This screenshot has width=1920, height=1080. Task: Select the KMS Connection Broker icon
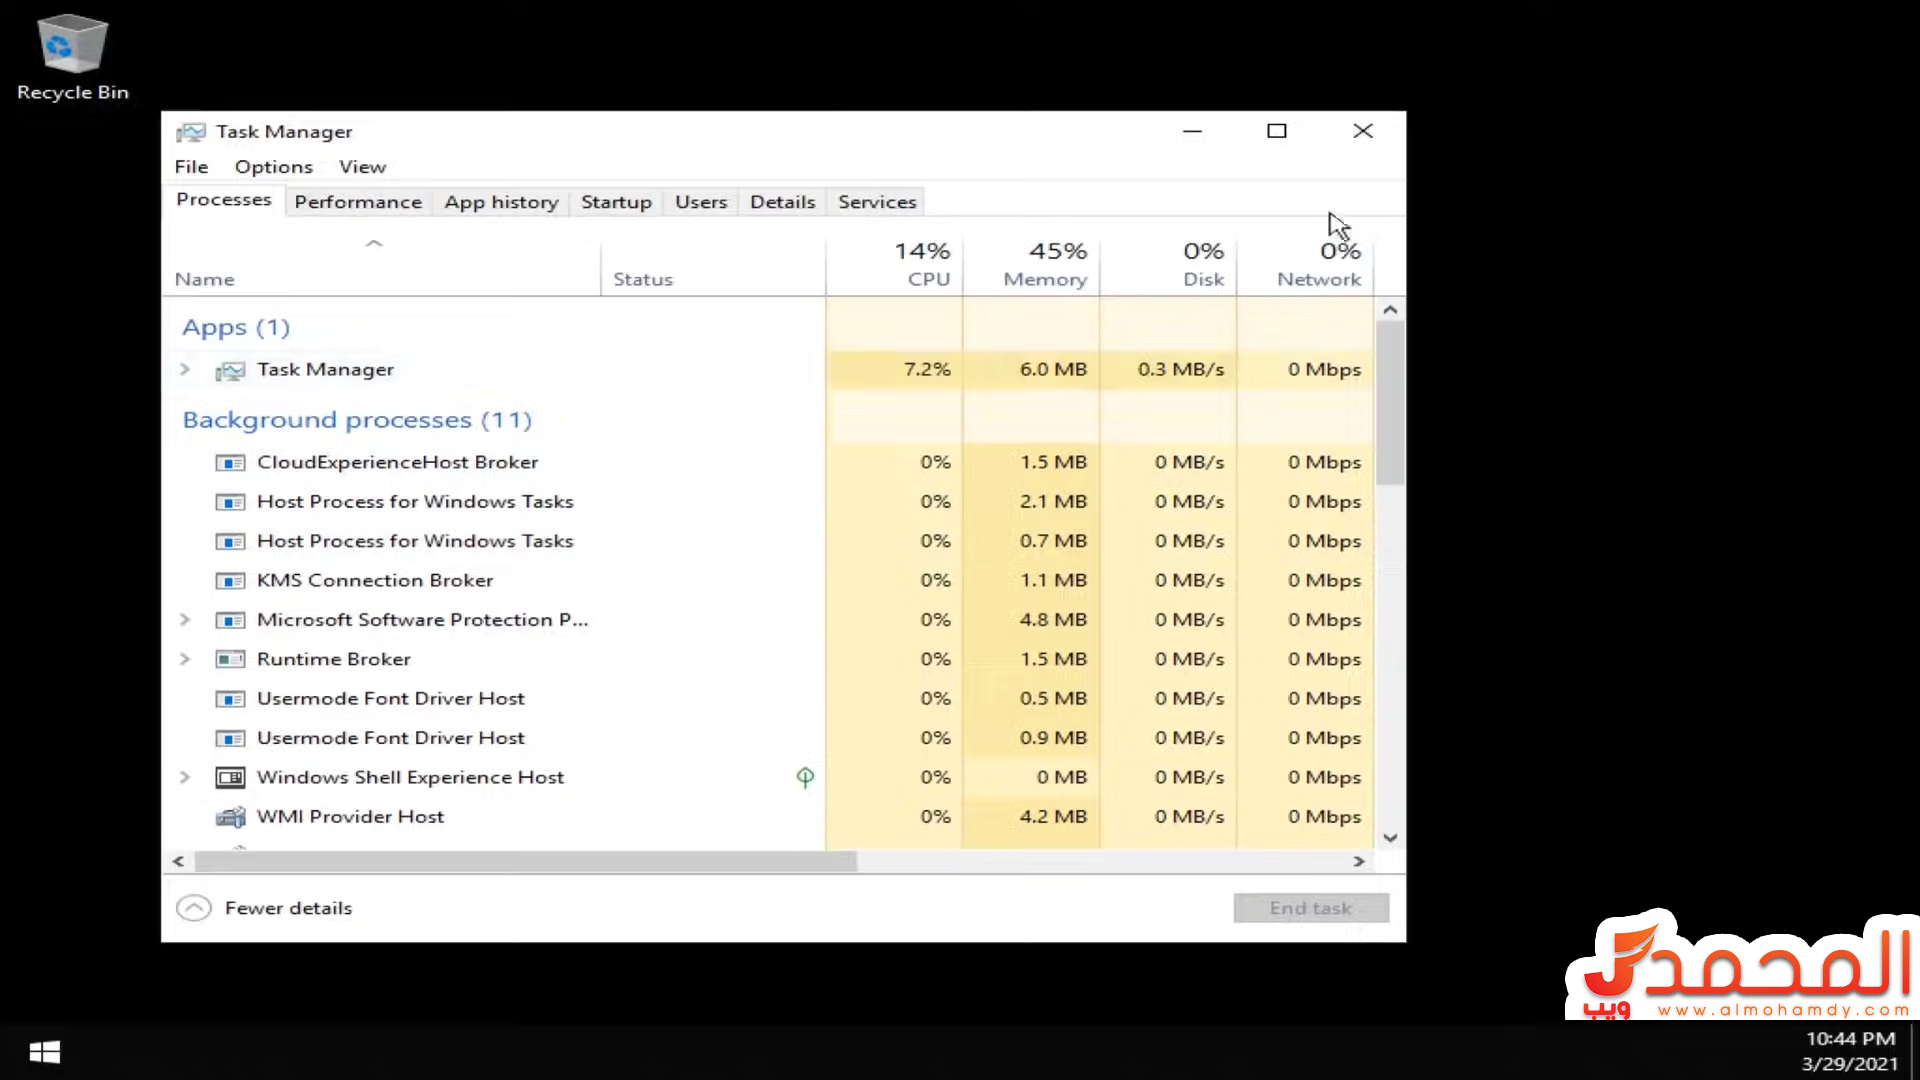pos(230,581)
